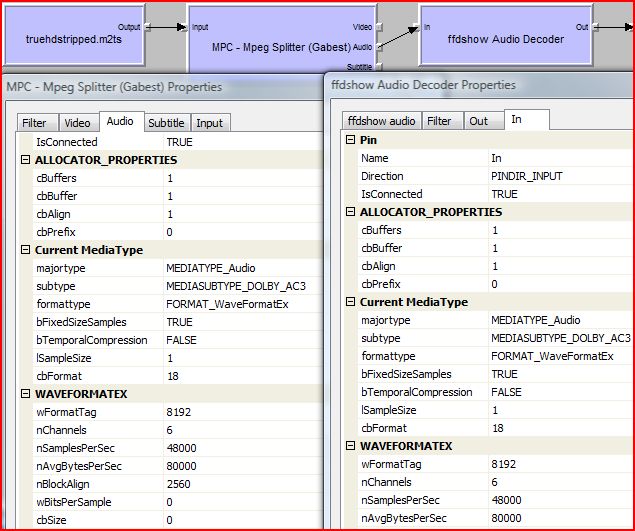Click FORMAT_WaveFormatEx value in Mpeg Splitter Properties

[x=227, y=304]
